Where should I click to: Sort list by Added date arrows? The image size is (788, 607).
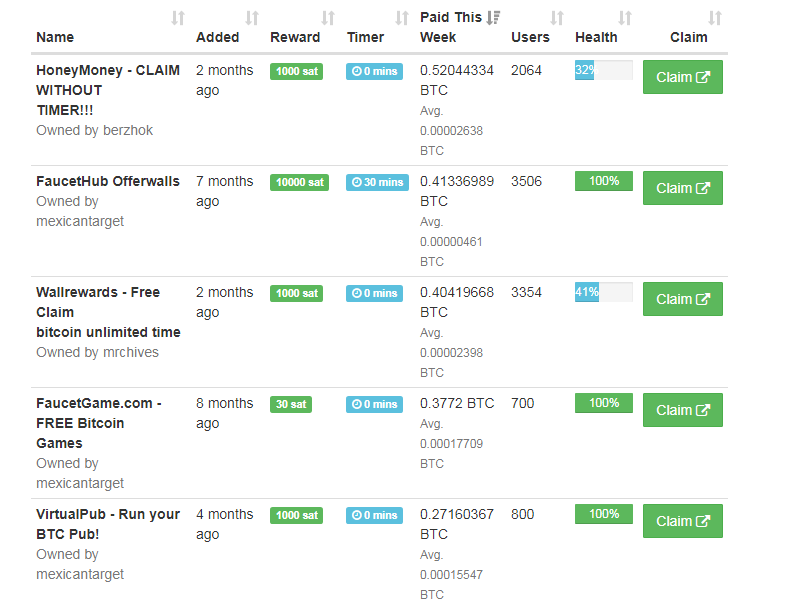252,18
